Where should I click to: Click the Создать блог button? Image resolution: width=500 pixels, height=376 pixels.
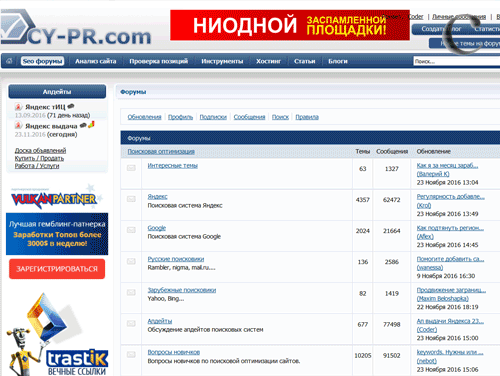441,29
